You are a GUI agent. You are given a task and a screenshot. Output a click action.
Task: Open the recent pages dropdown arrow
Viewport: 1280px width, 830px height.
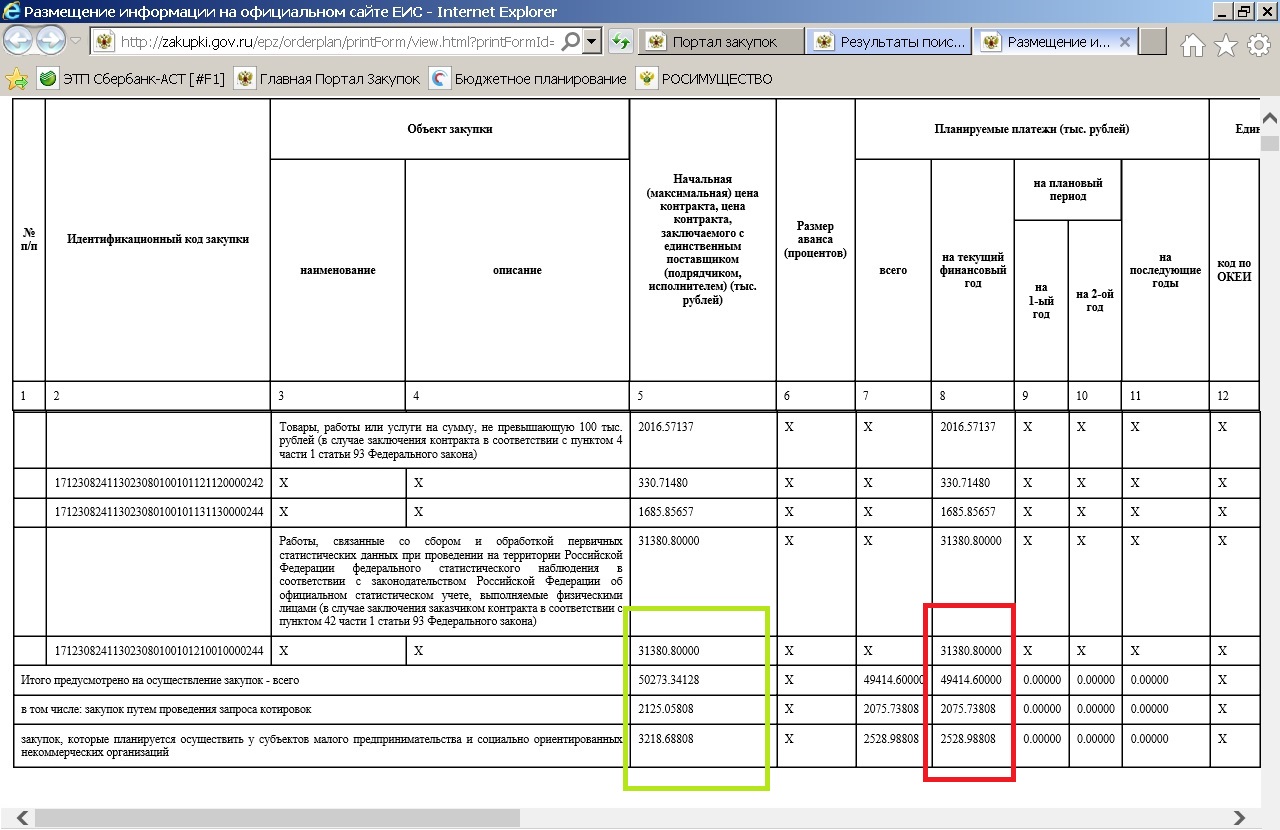coord(76,41)
